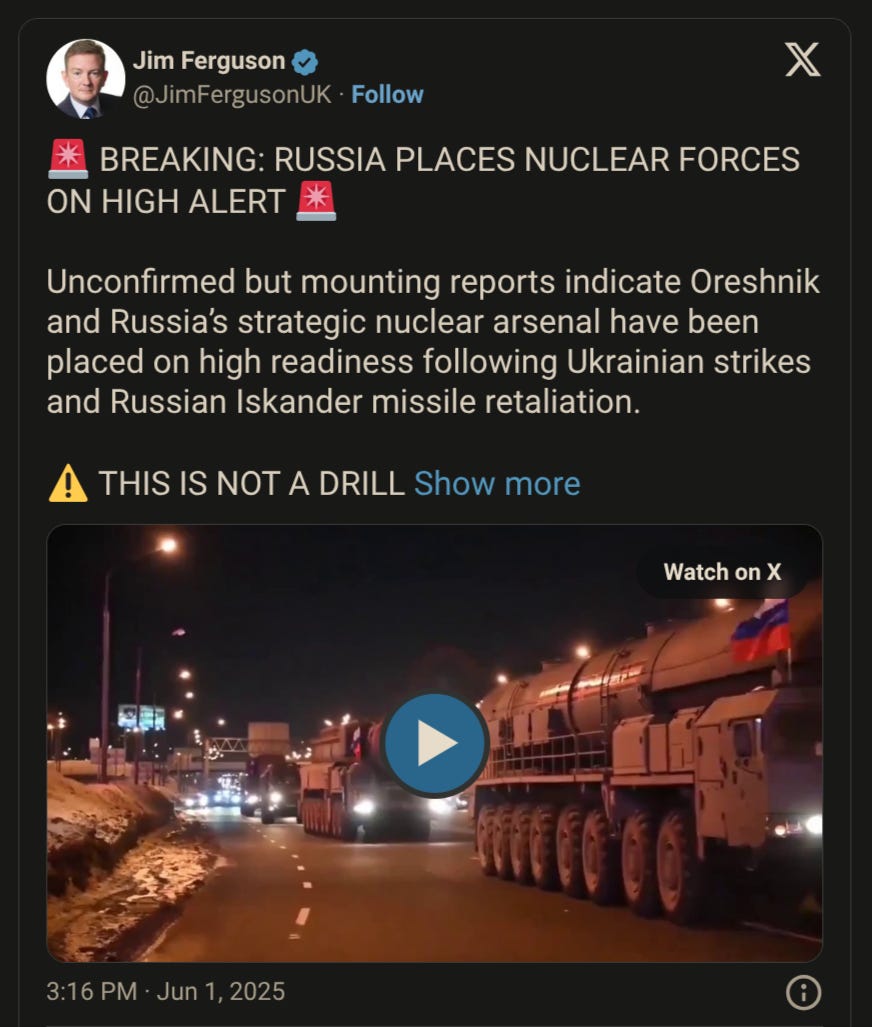
Task: Open the @JimFergusonUK handle link
Action: 233,94
